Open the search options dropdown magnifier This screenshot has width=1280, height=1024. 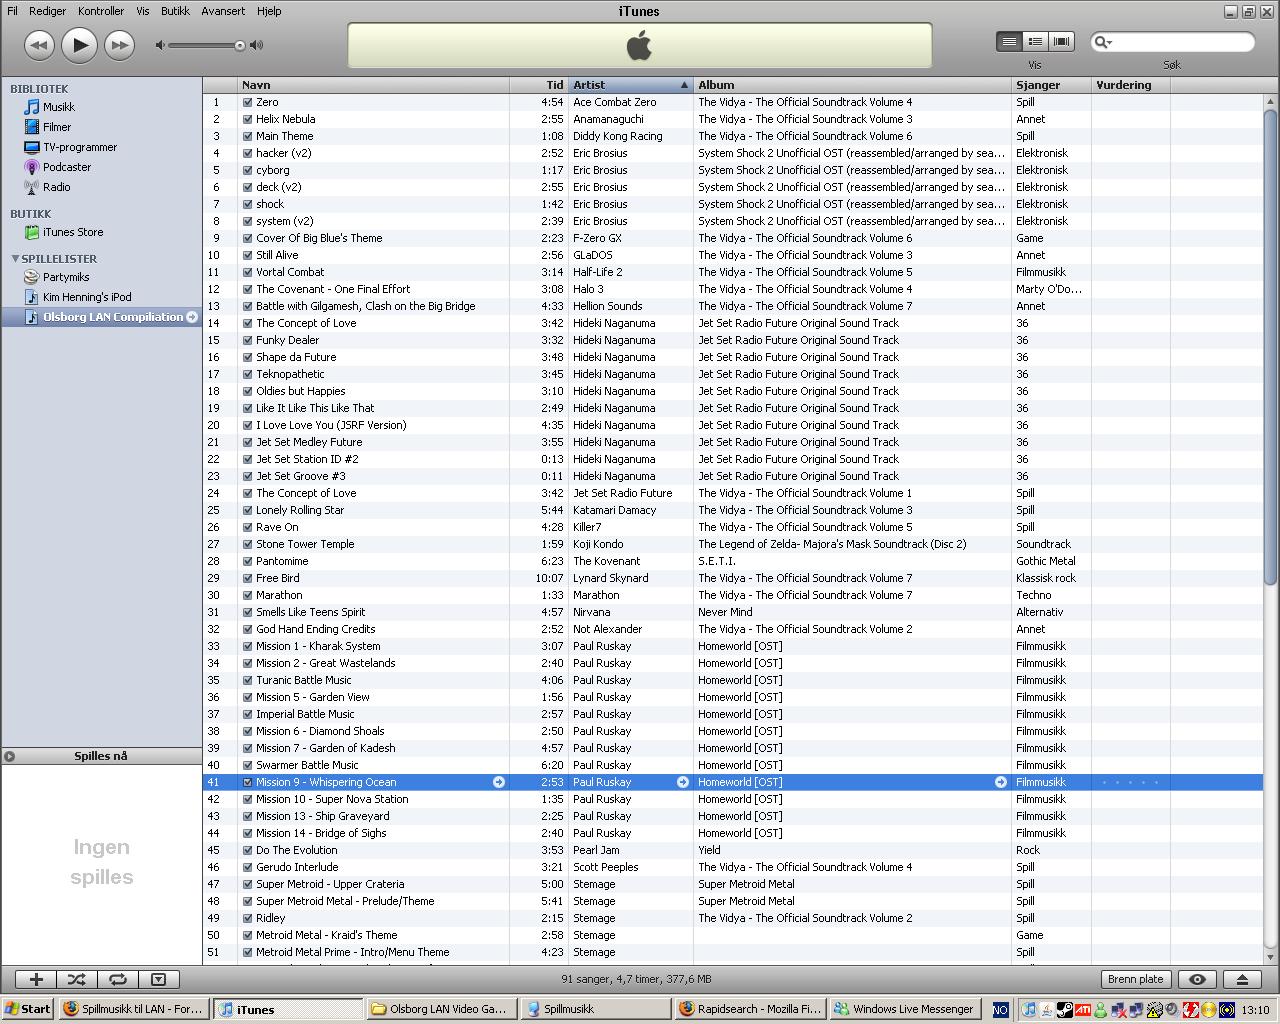[1103, 42]
